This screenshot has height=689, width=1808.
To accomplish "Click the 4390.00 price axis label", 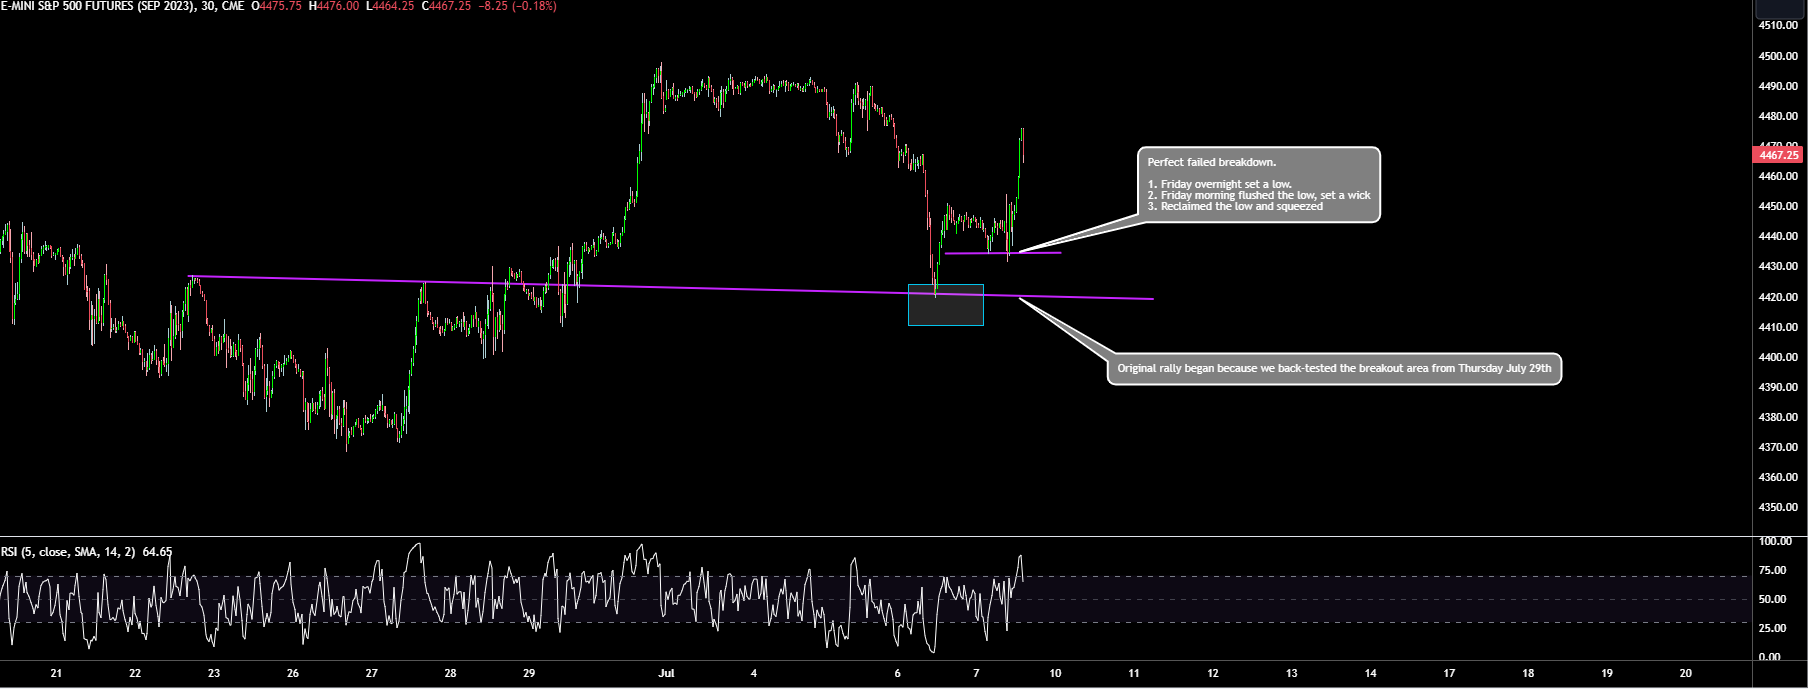I will [x=1778, y=387].
